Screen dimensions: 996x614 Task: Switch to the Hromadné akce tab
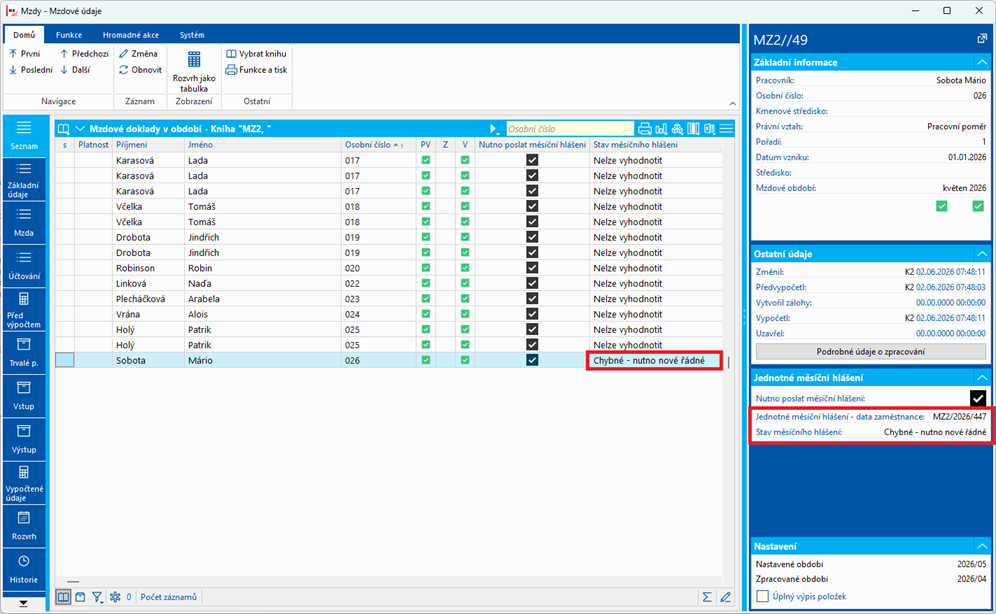click(131, 35)
